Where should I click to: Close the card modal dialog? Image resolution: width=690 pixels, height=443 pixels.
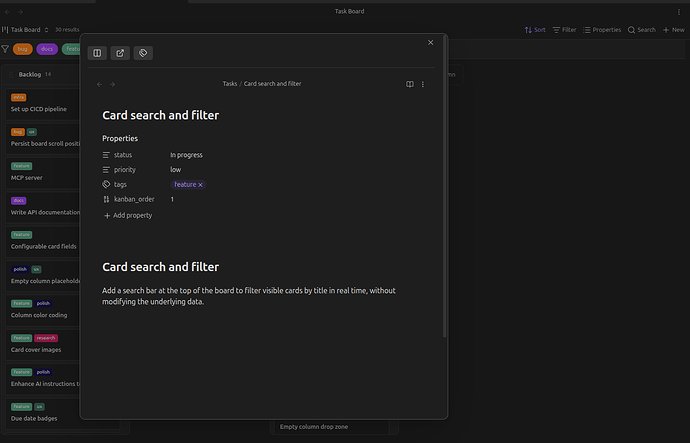pyautogui.click(x=431, y=42)
